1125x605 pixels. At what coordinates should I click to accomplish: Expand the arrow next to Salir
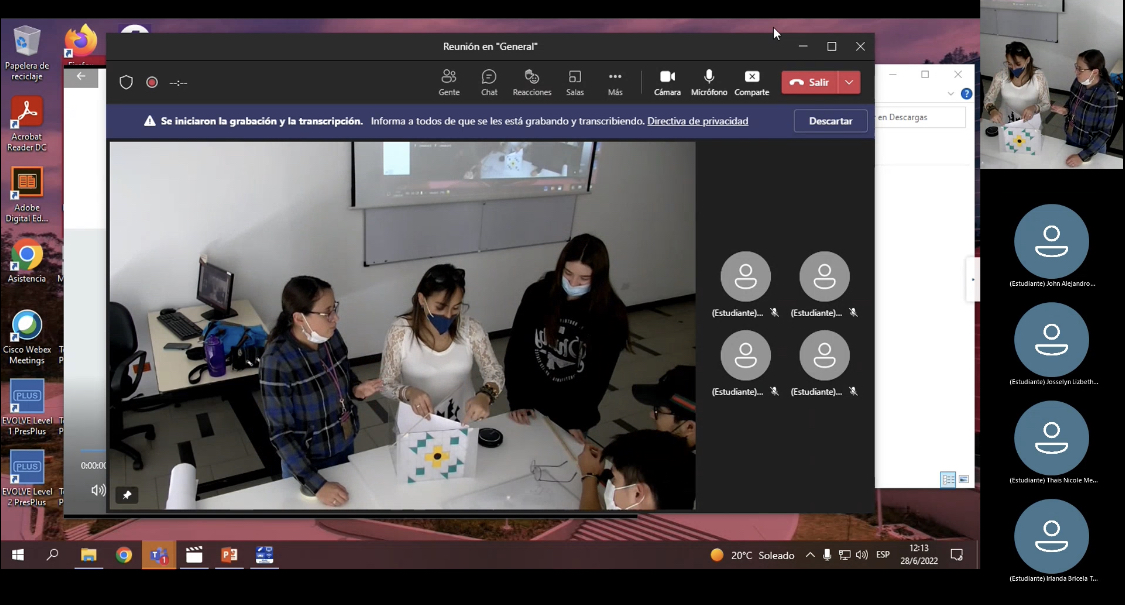pyautogui.click(x=850, y=82)
